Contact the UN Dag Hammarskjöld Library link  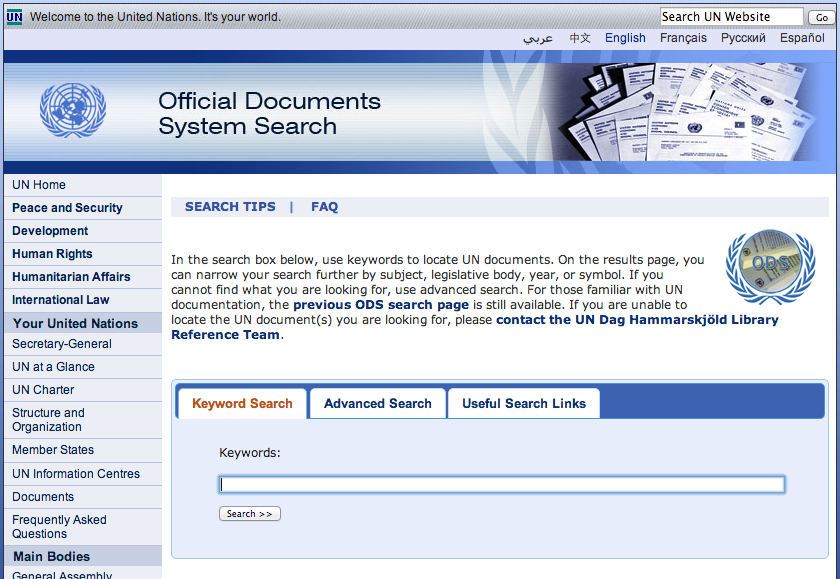[x=475, y=327]
